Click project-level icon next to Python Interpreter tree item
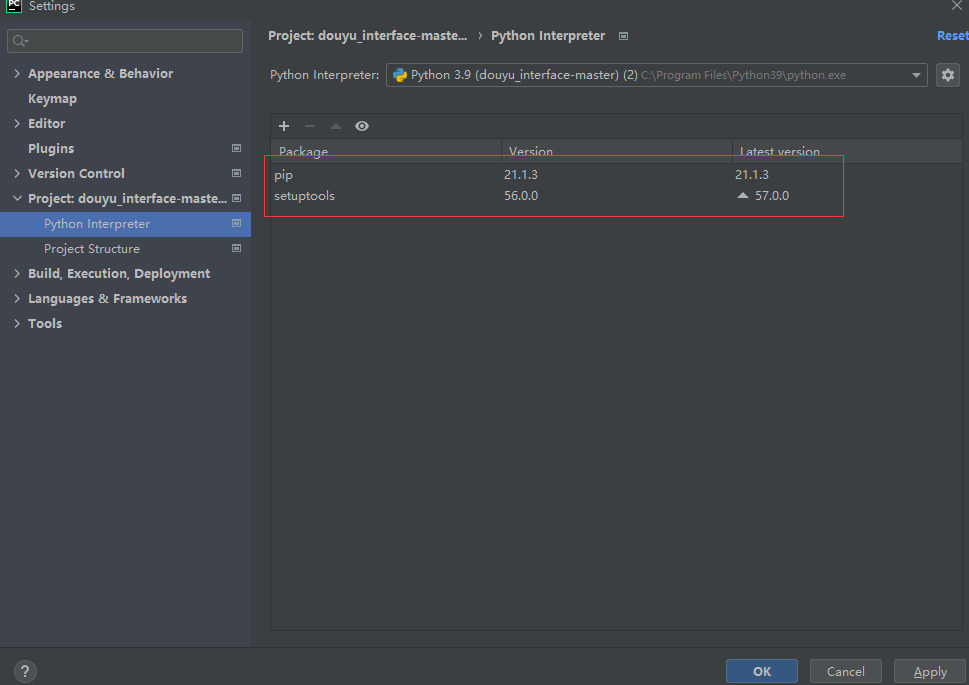The image size is (969, 685). coord(236,223)
